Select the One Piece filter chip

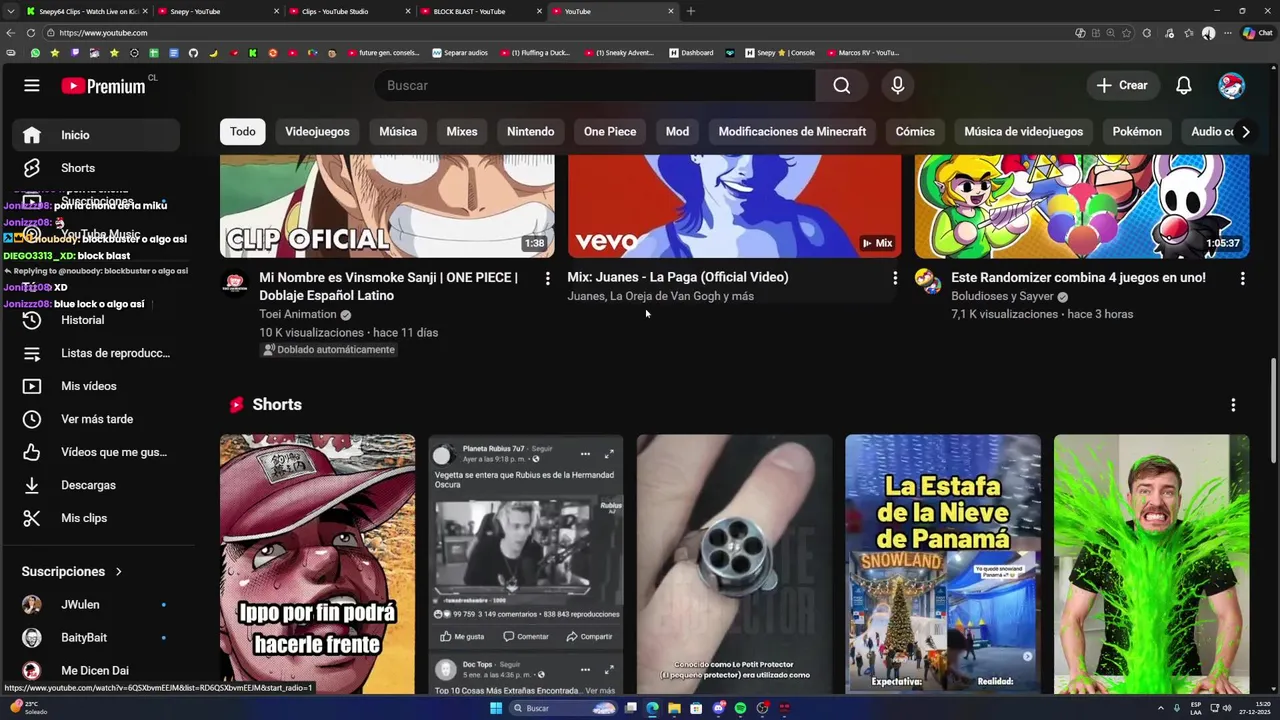coord(610,132)
